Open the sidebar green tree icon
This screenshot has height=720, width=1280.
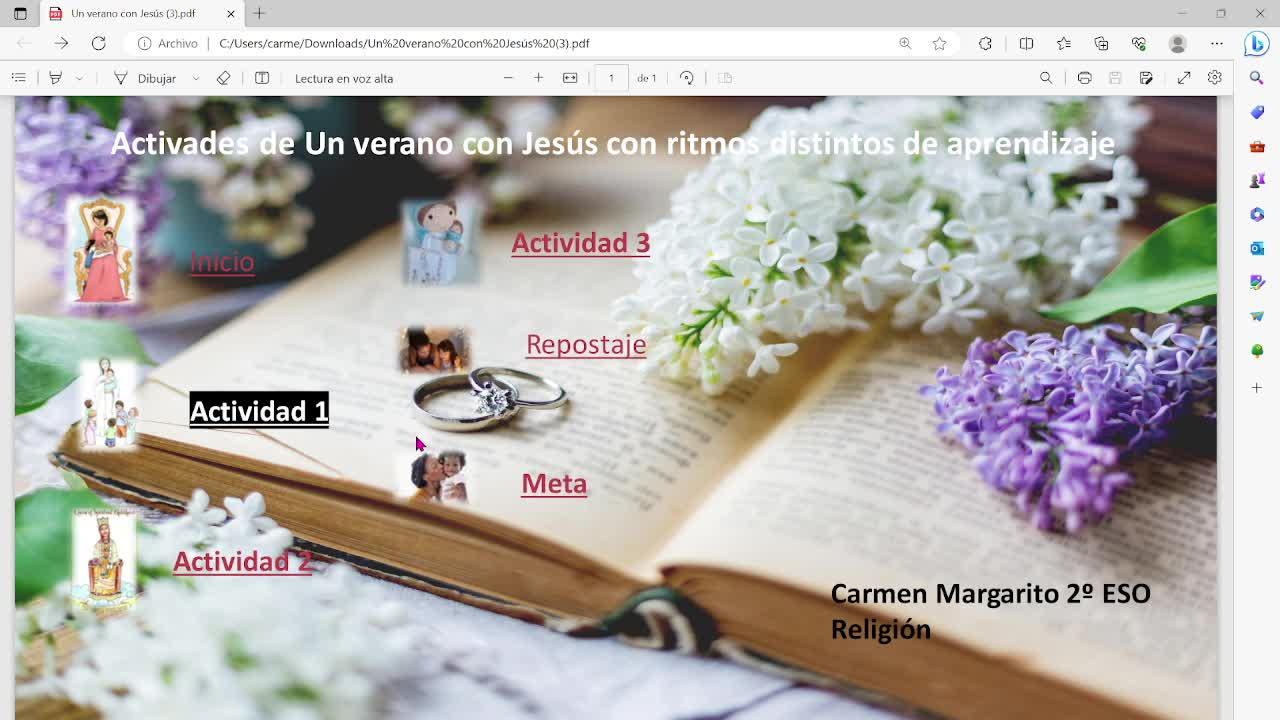coord(1257,350)
